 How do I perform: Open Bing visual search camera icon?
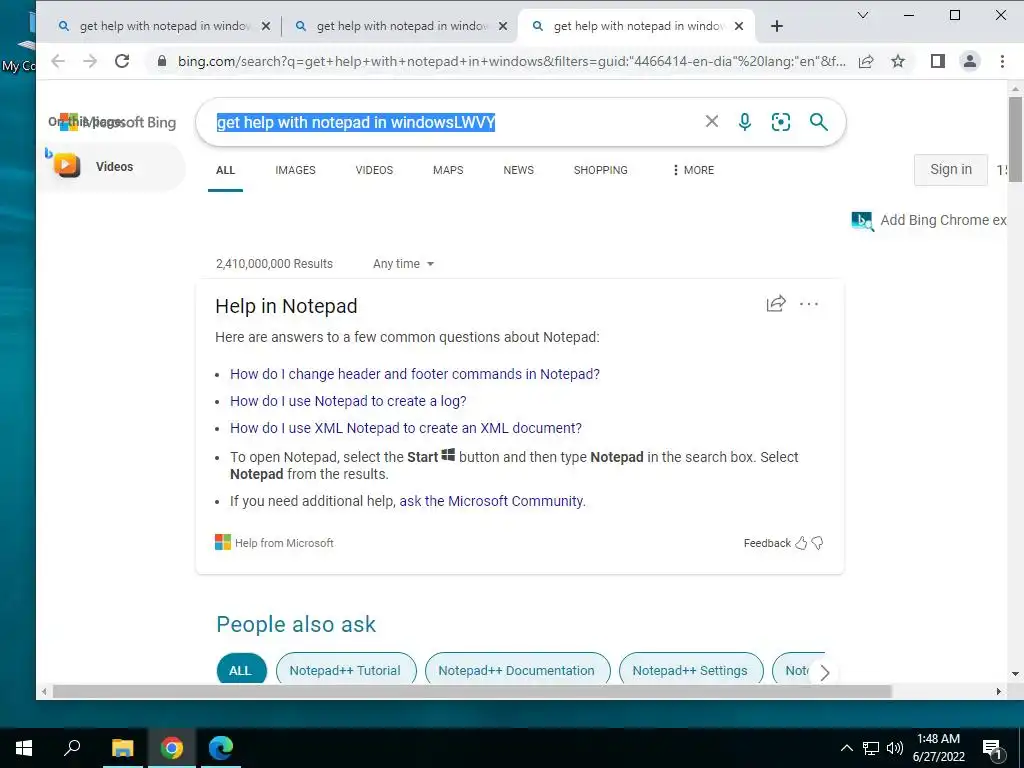(780, 121)
